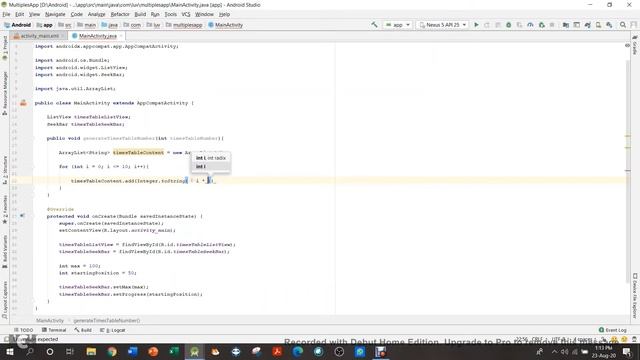Open Chrome from the taskbar
This screenshot has width=640, height=360.
pyautogui.click(x=112, y=351)
